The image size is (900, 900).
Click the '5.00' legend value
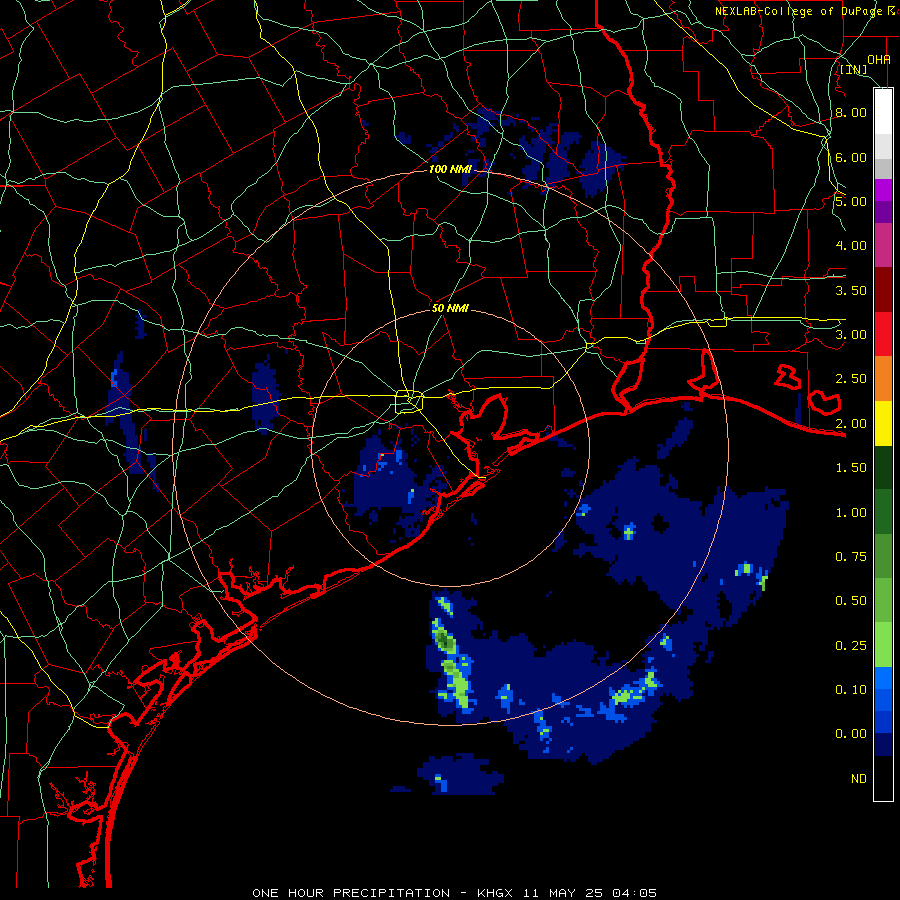851,201
